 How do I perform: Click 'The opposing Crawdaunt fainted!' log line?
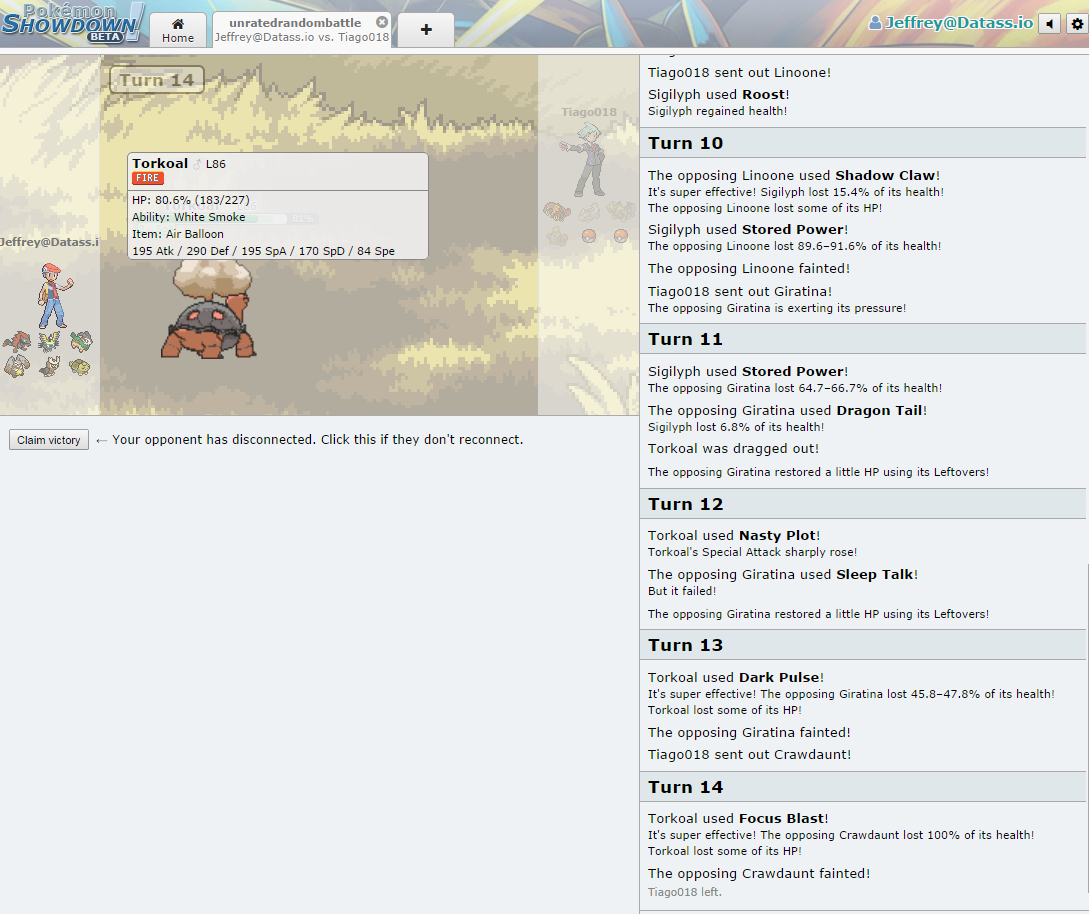[x=759, y=874]
